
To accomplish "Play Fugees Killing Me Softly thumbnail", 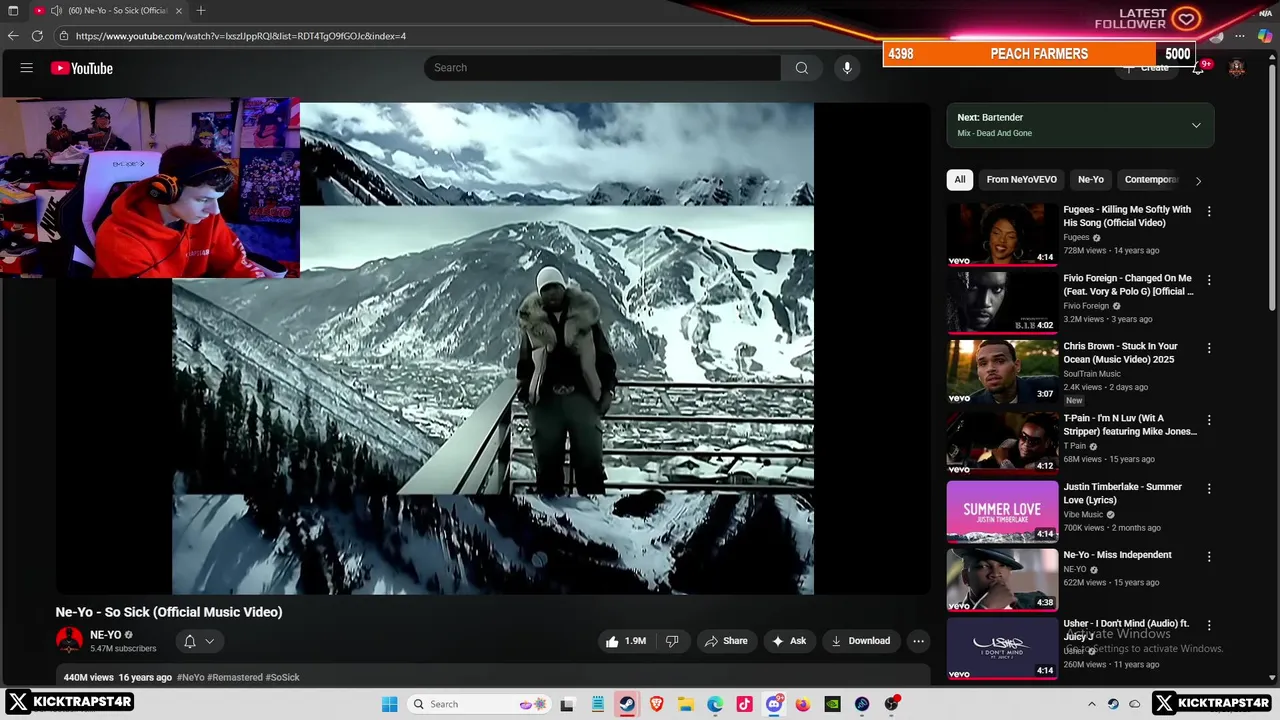I will [x=1002, y=234].
